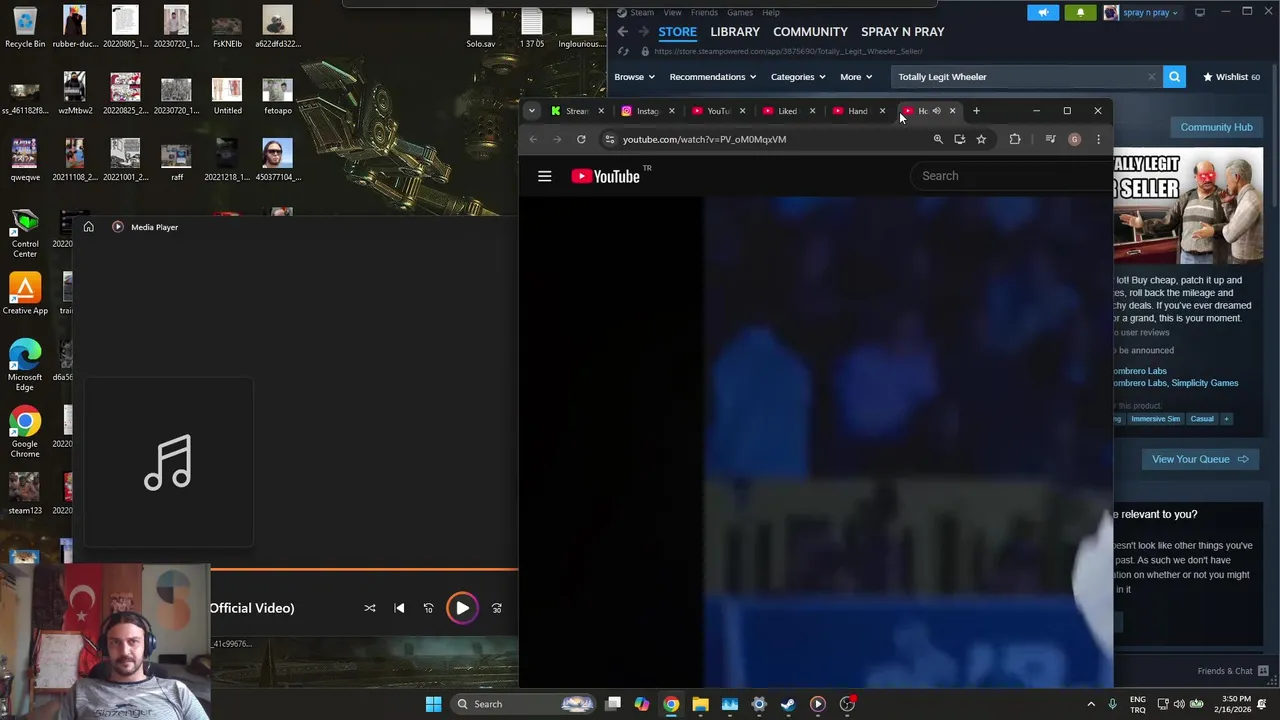Close the Liked YouTube tab in Chrome
1280x720 pixels.
[812, 111]
